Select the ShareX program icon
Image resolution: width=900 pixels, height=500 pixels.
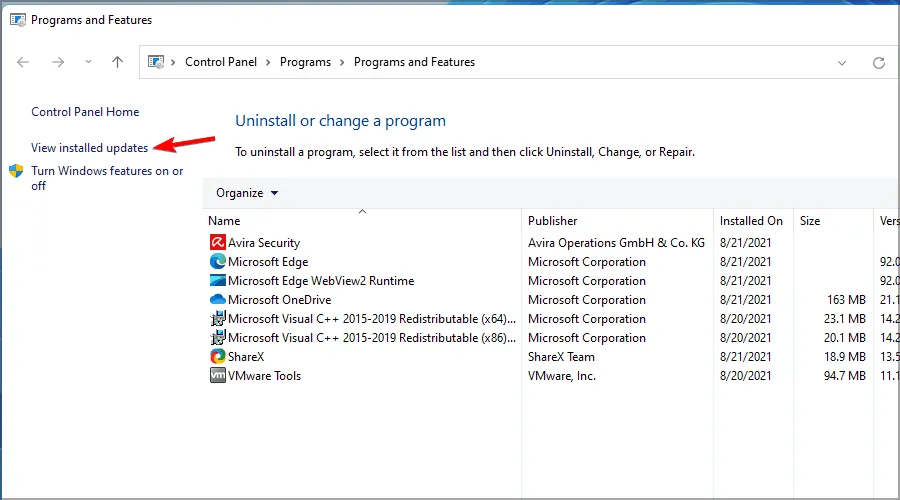point(217,357)
